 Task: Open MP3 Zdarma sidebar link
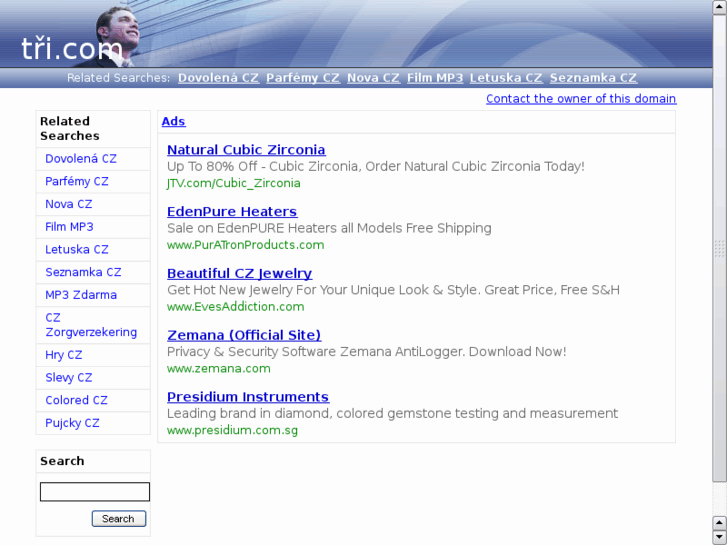81,295
